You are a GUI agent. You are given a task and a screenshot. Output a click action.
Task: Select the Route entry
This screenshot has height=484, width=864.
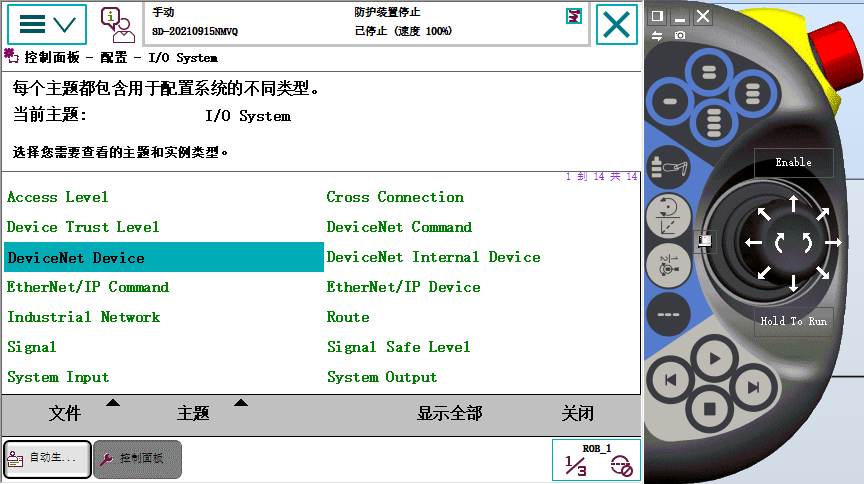[x=348, y=317]
